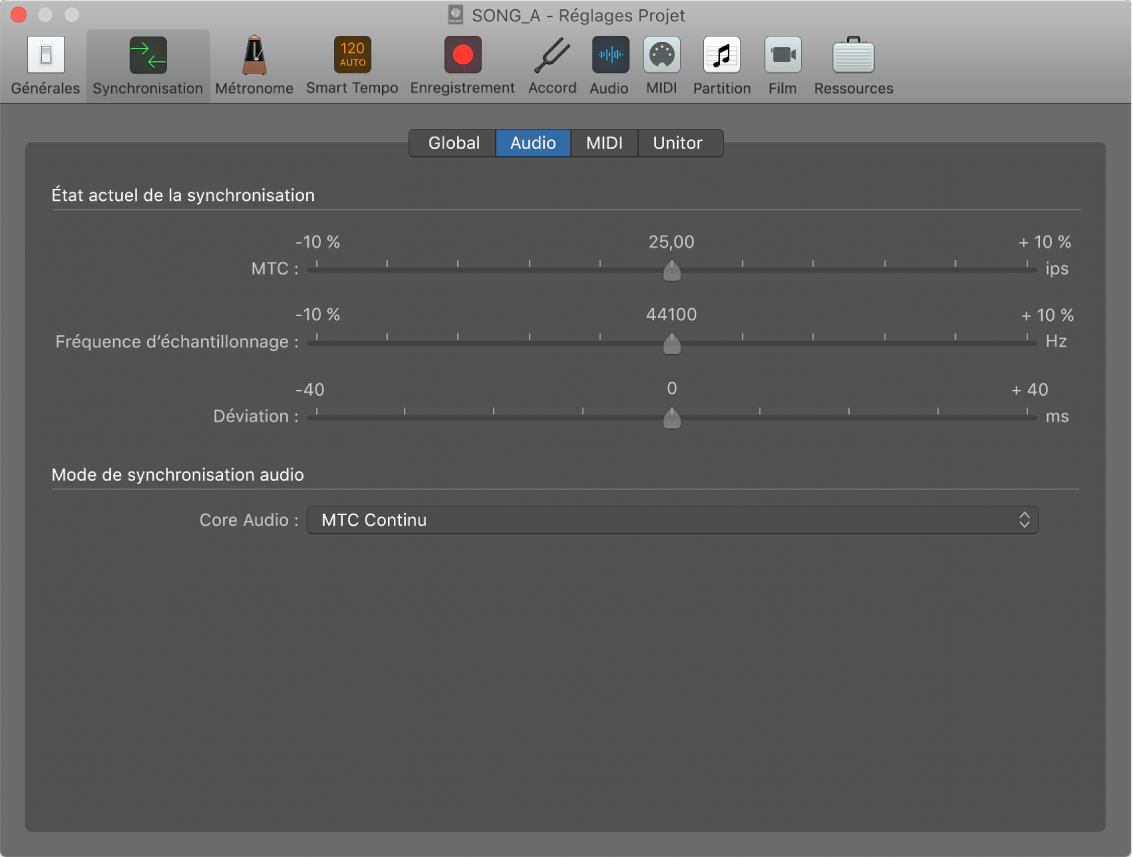Screen dimensions: 1133x857
Task: Click the MTC slider handle
Action: pos(672,270)
